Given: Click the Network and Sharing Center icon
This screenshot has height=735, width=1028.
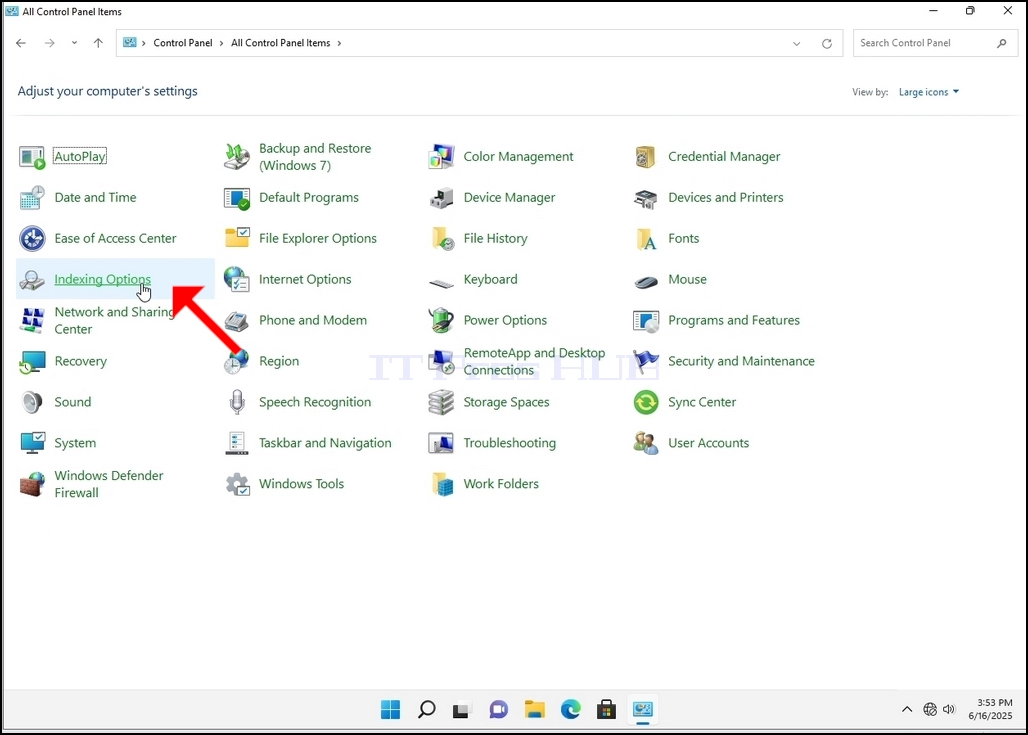Looking at the screenshot, I should (x=31, y=321).
